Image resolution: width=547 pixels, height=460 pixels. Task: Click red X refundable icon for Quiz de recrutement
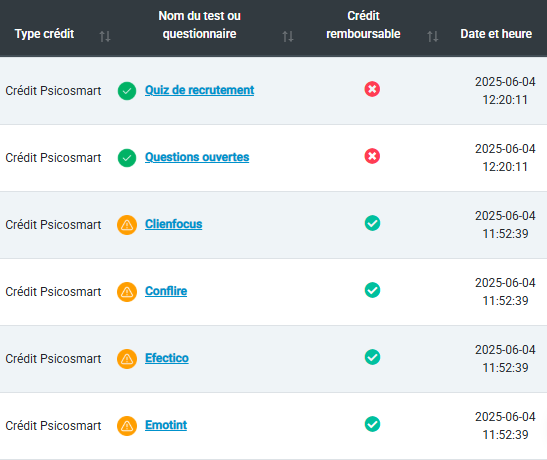coord(372,89)
